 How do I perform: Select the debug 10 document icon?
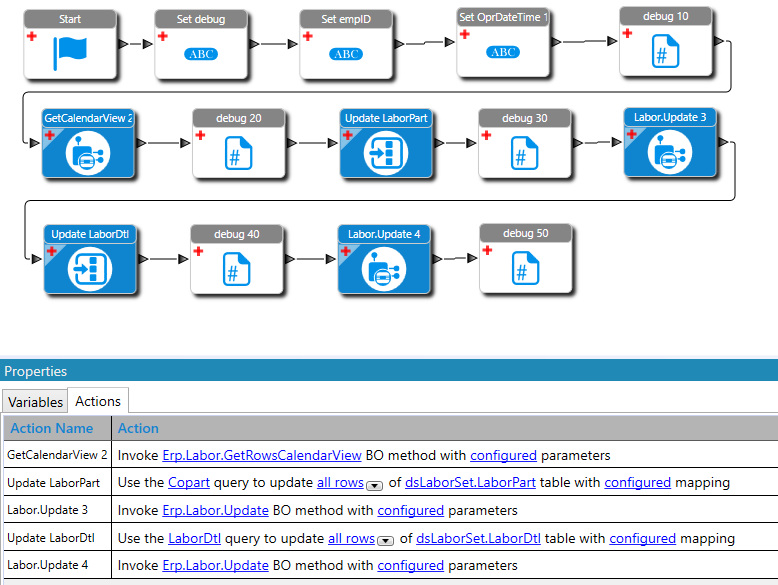[x=665, y=51]
